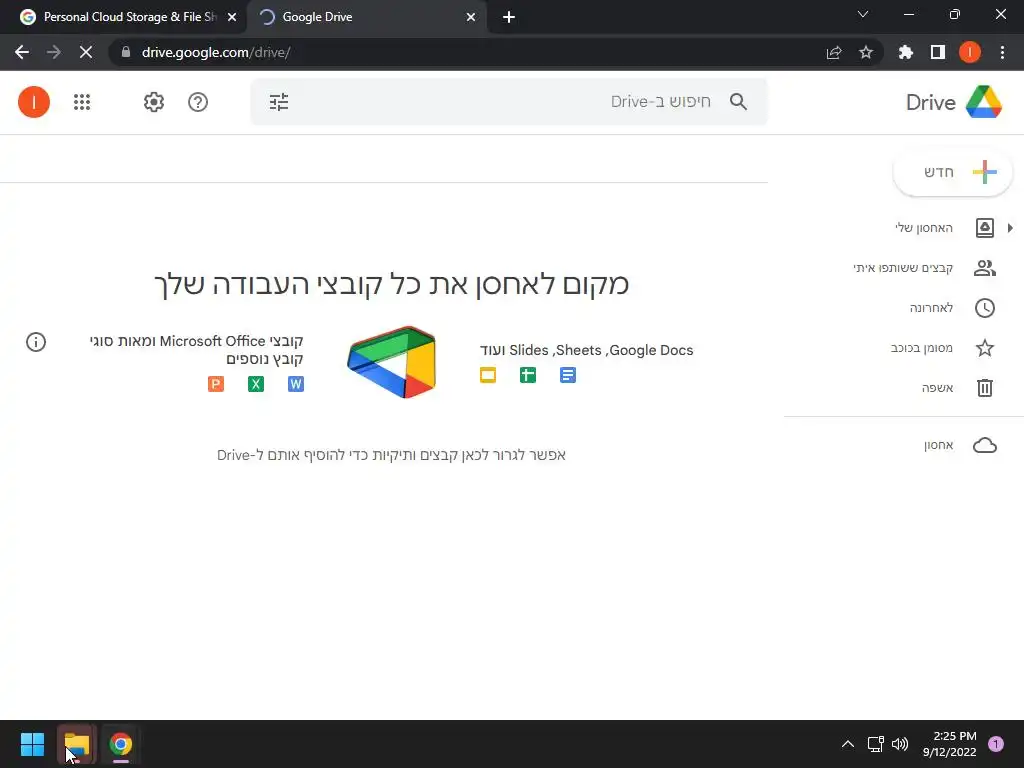Click the address bar URL
The image size is (1024, 768).
(216, 52)
